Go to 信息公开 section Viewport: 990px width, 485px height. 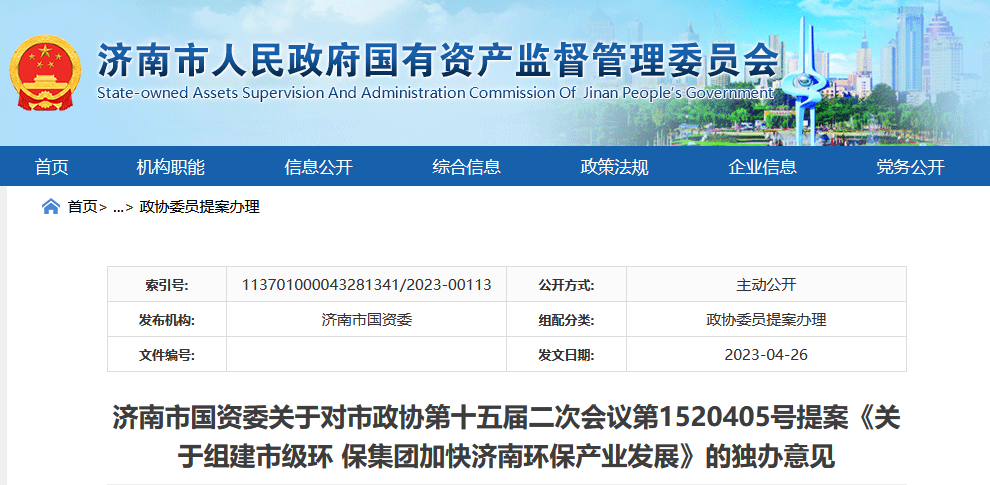click(x=318, y=167)
